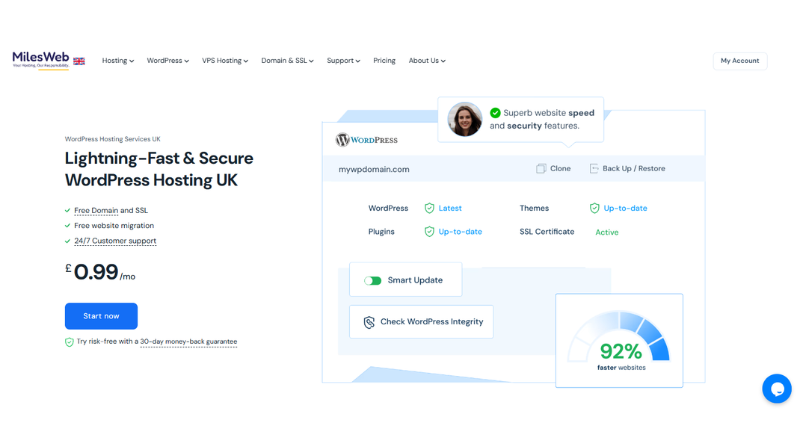Image resolution: width=800 pixels, height=445 pixels.
Task: Expand the Domain & SSL menu
Action: point(287,61)
